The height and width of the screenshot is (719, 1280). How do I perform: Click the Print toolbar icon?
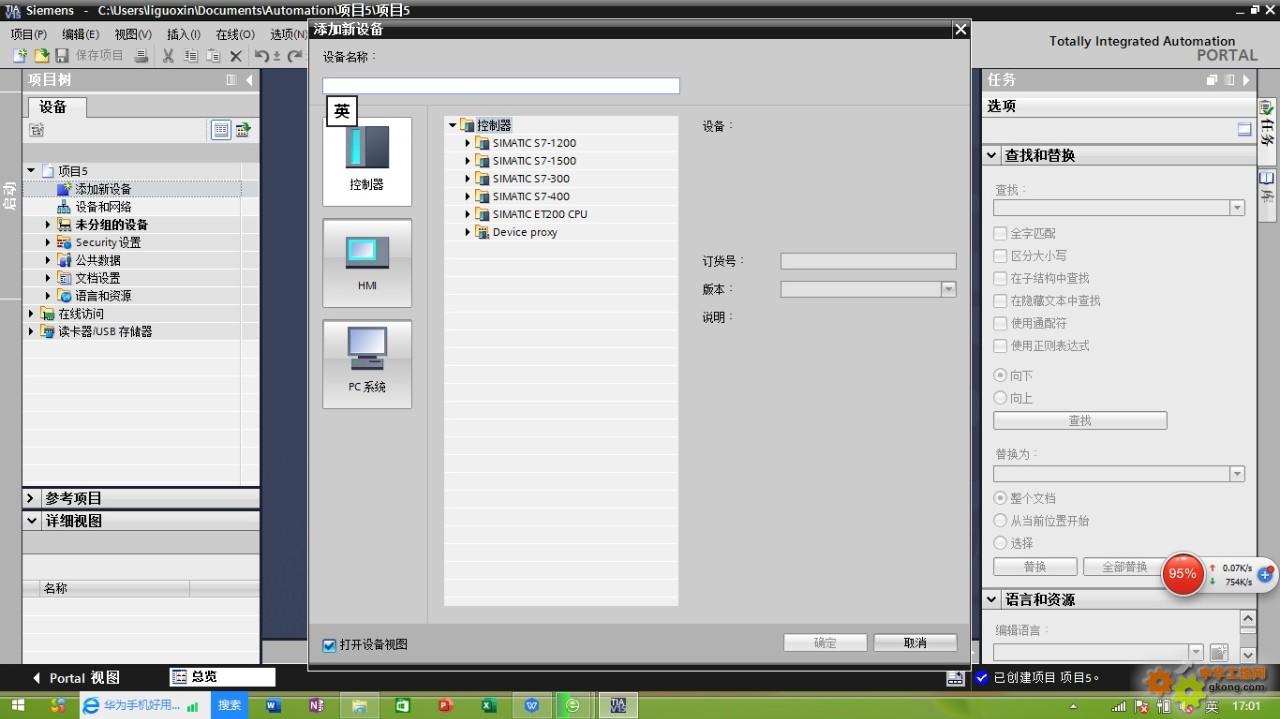(x=141, y=56)
